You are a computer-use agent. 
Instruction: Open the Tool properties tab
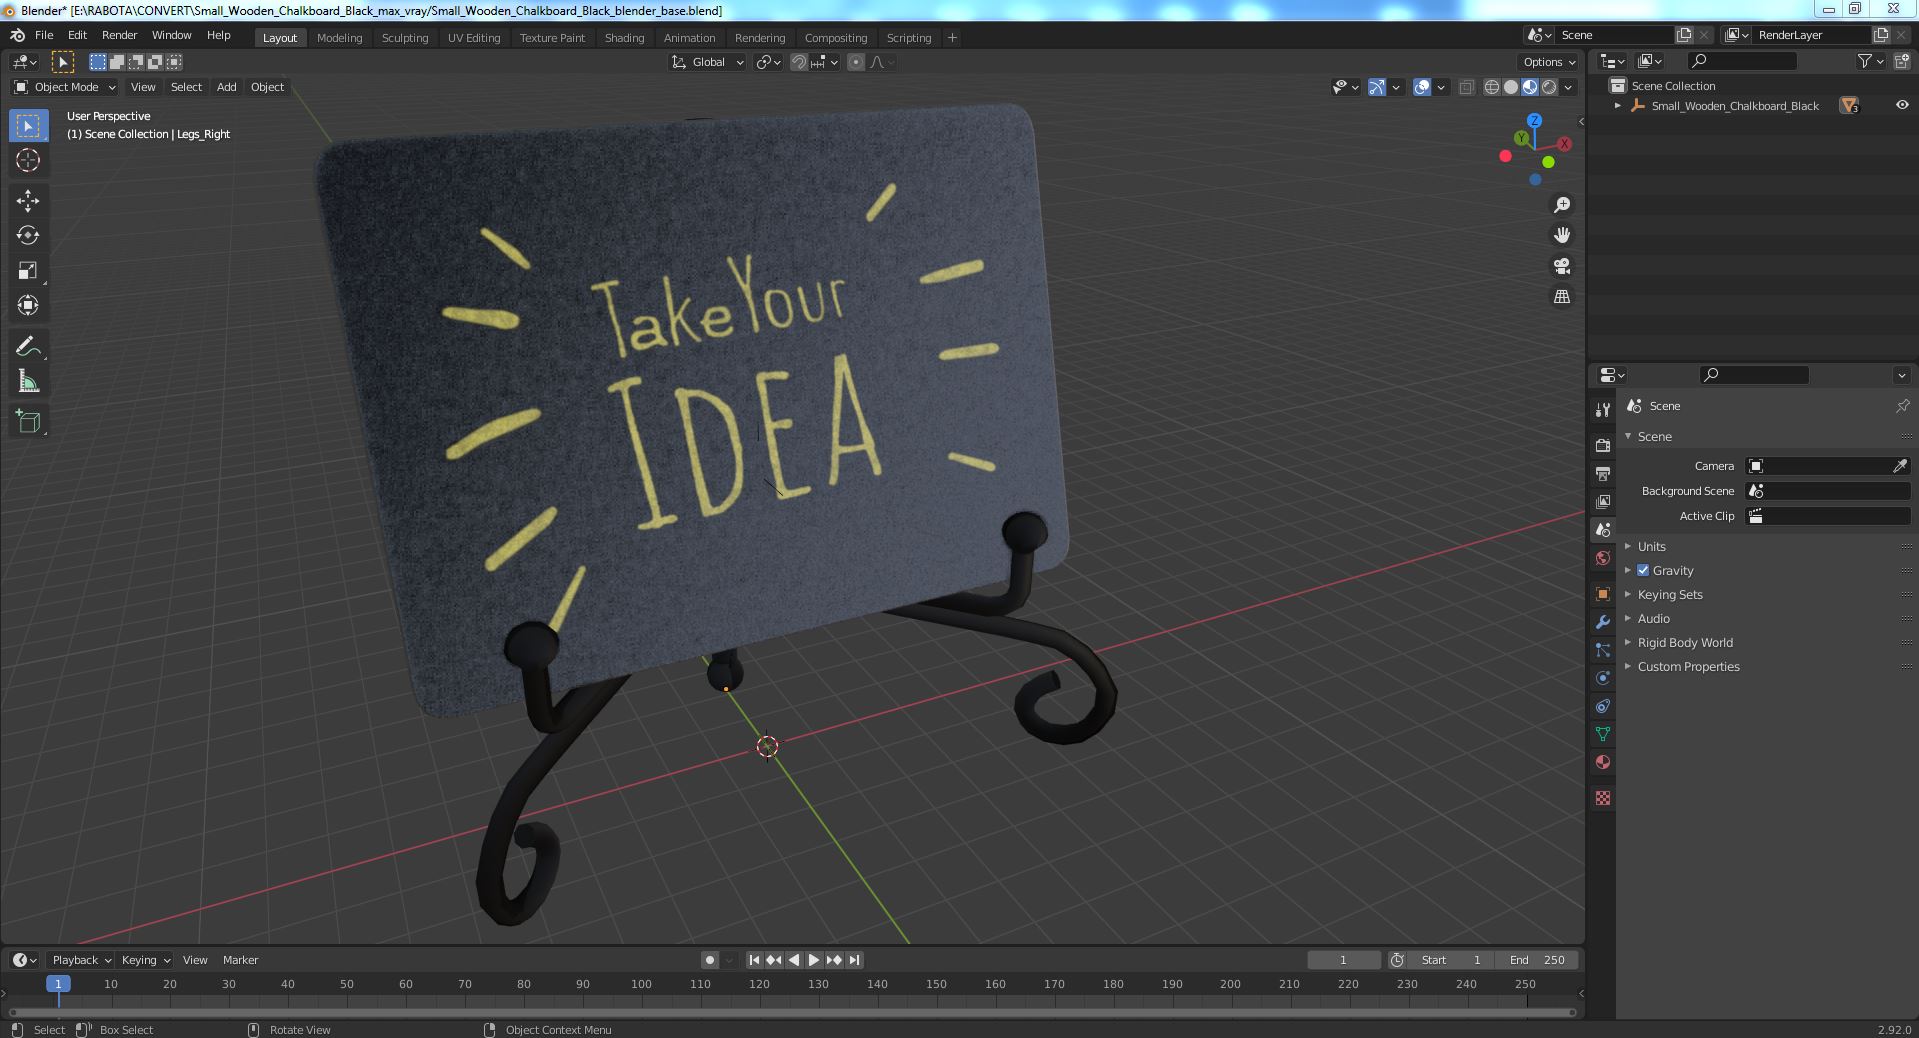point(1603,409)
